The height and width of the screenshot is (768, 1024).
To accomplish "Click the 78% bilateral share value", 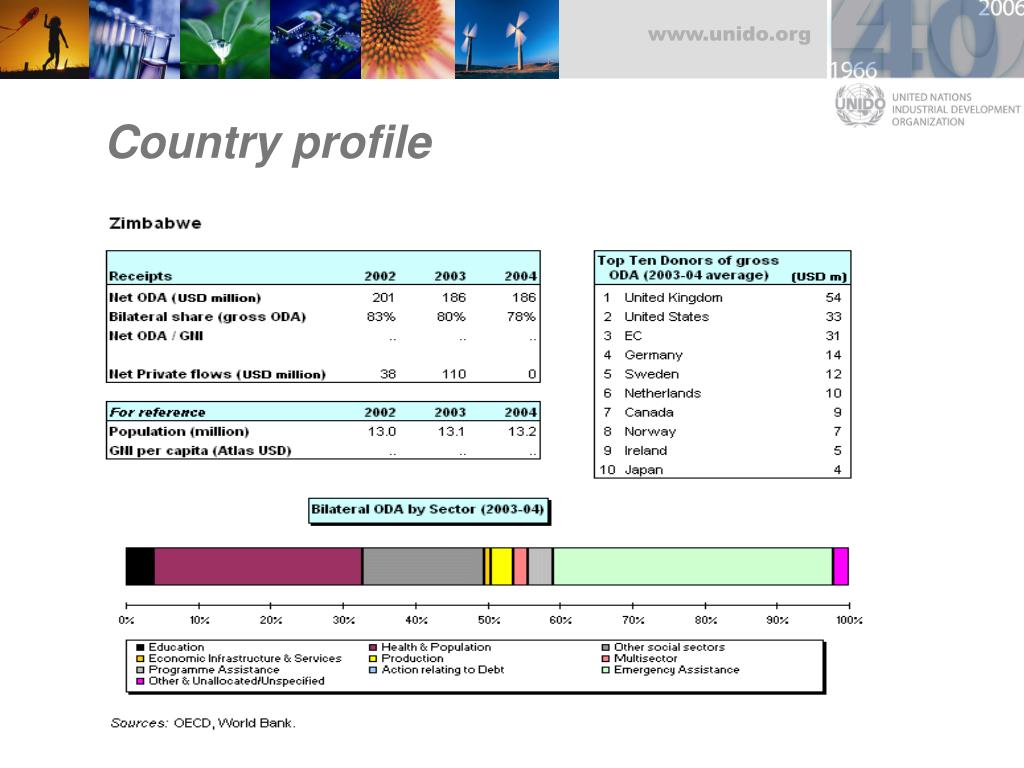I will coord(520,317).
